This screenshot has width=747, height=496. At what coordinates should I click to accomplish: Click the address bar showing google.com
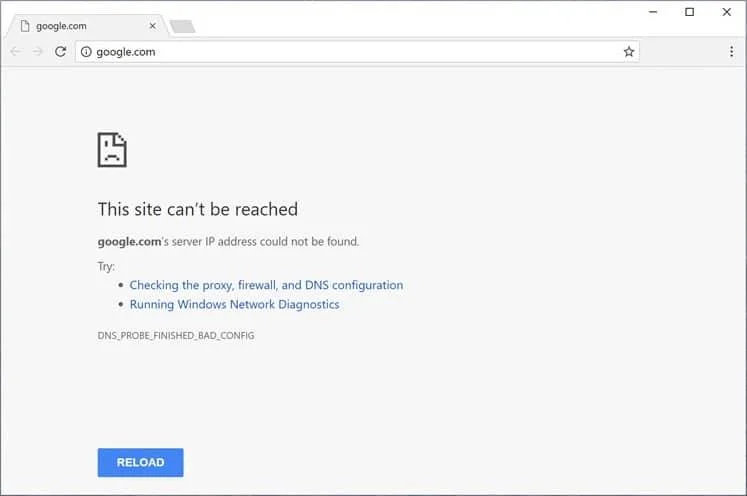coord(357,51)
